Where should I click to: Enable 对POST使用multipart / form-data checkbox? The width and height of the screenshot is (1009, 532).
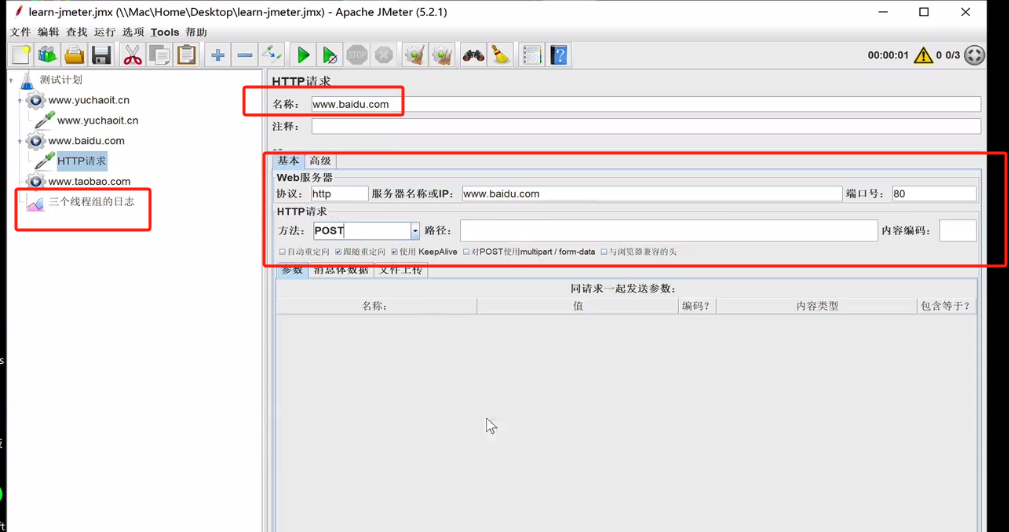pyautogui.click(x=467, y=252)
